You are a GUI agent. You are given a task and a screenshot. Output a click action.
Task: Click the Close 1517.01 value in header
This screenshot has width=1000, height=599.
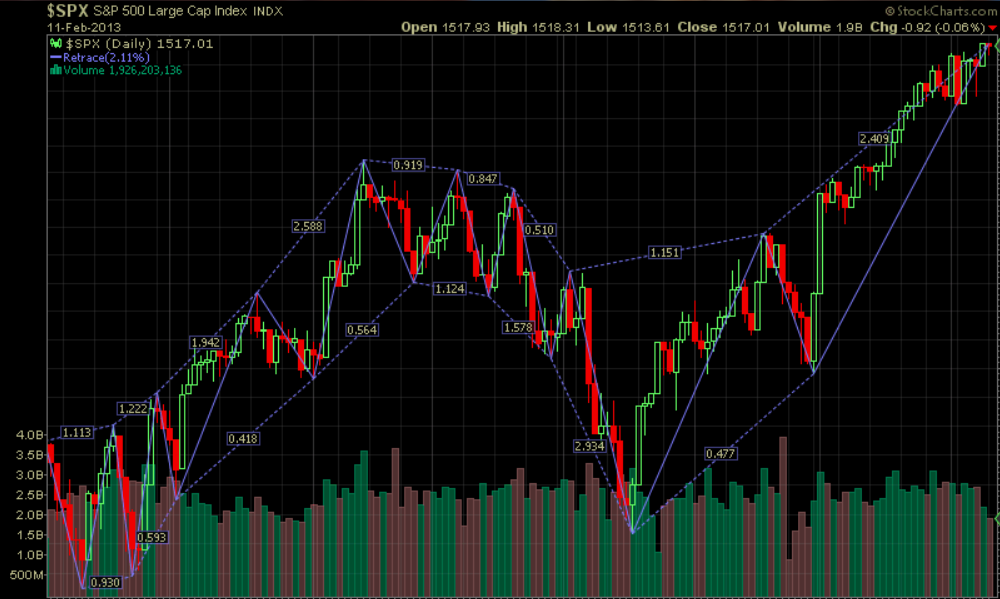(x=723, y=27)
